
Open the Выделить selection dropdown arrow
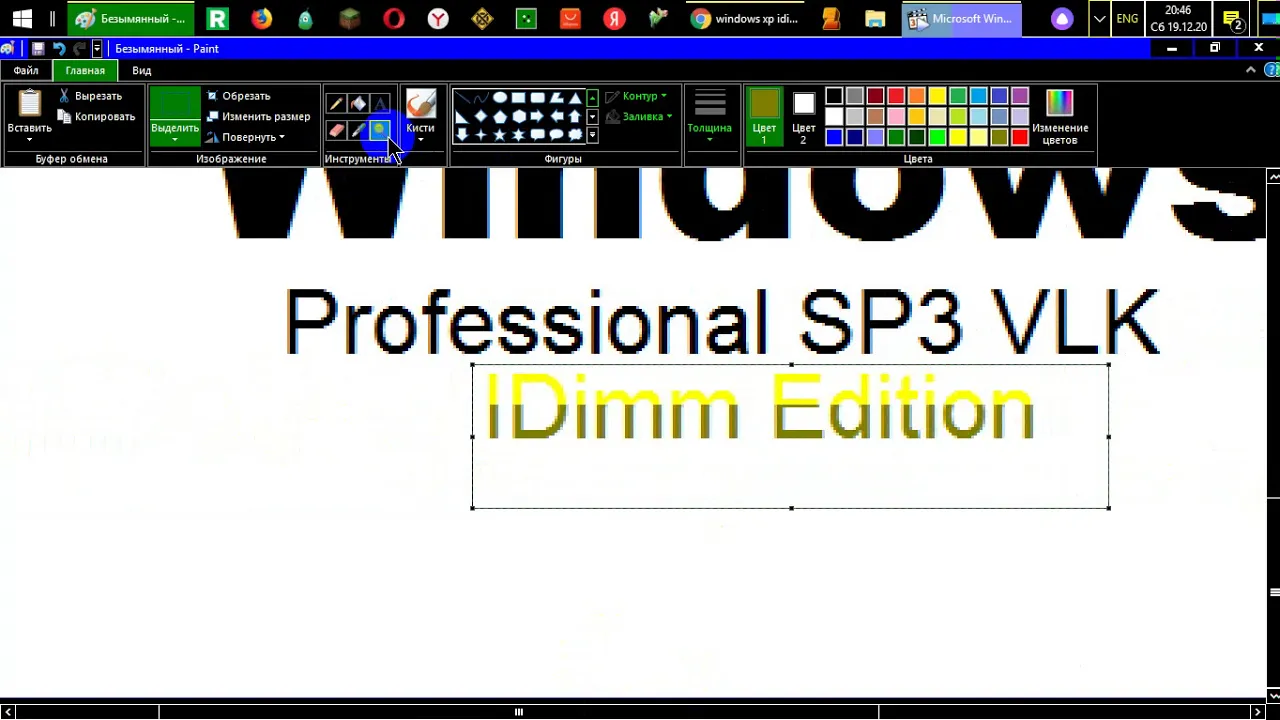pos(175,139)
